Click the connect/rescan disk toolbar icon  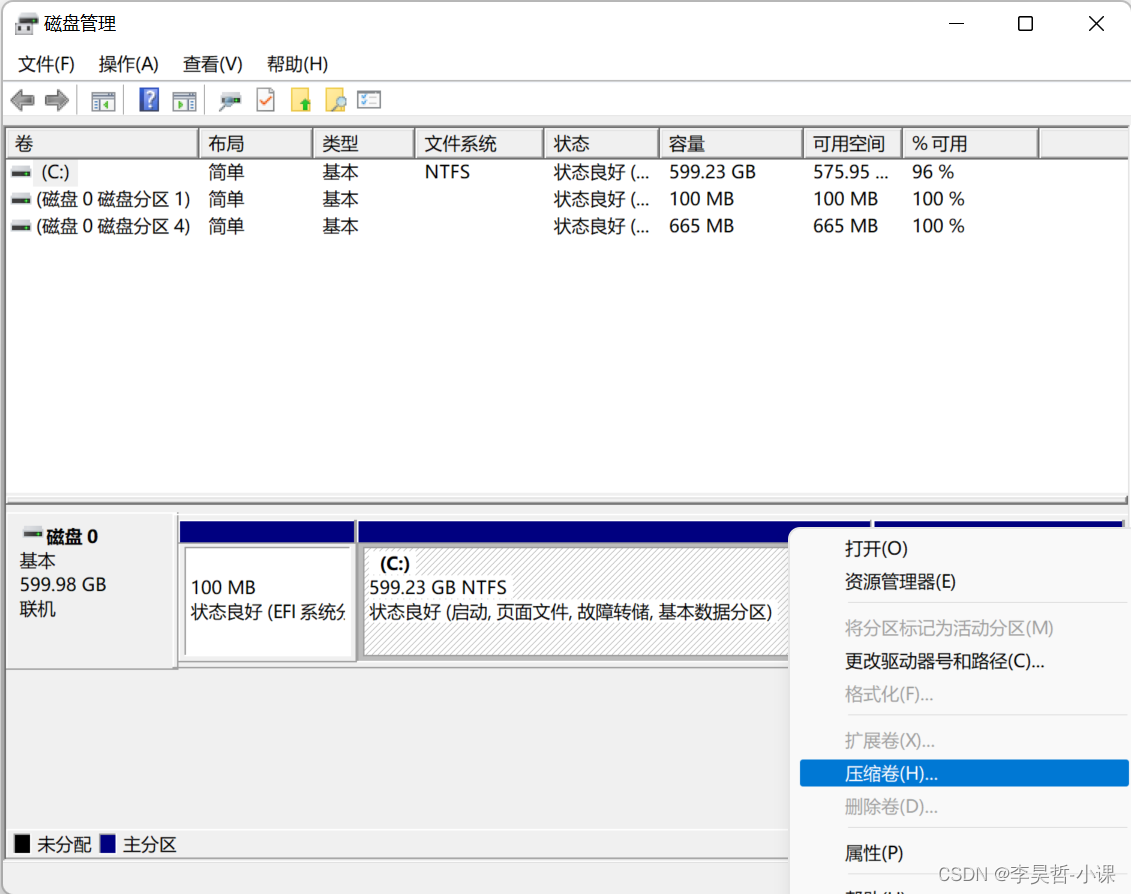point(230,100)
